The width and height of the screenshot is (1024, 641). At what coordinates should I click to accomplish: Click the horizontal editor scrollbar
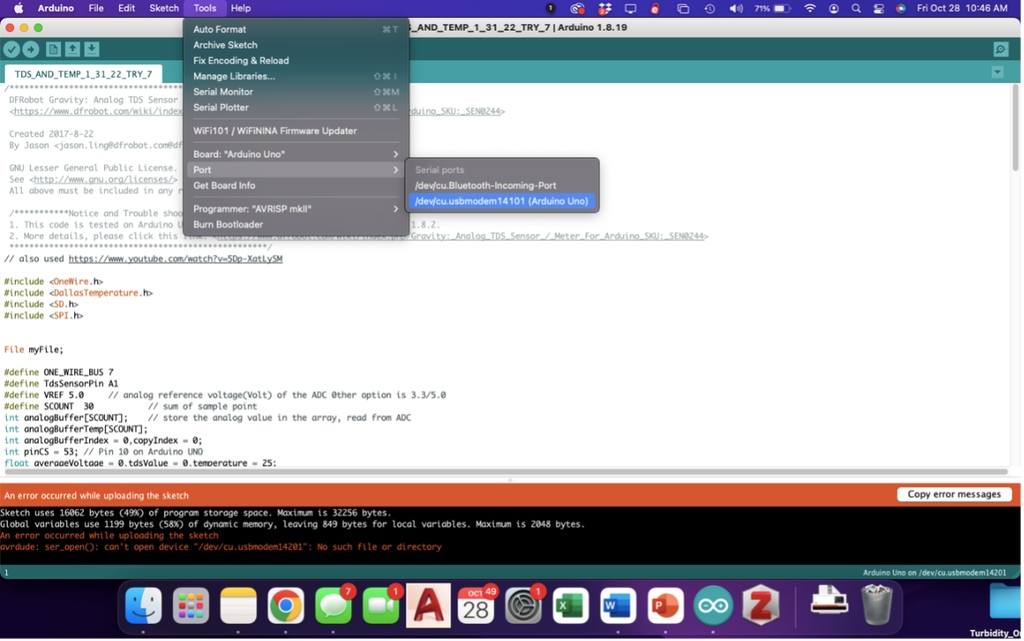click(506, 471)
